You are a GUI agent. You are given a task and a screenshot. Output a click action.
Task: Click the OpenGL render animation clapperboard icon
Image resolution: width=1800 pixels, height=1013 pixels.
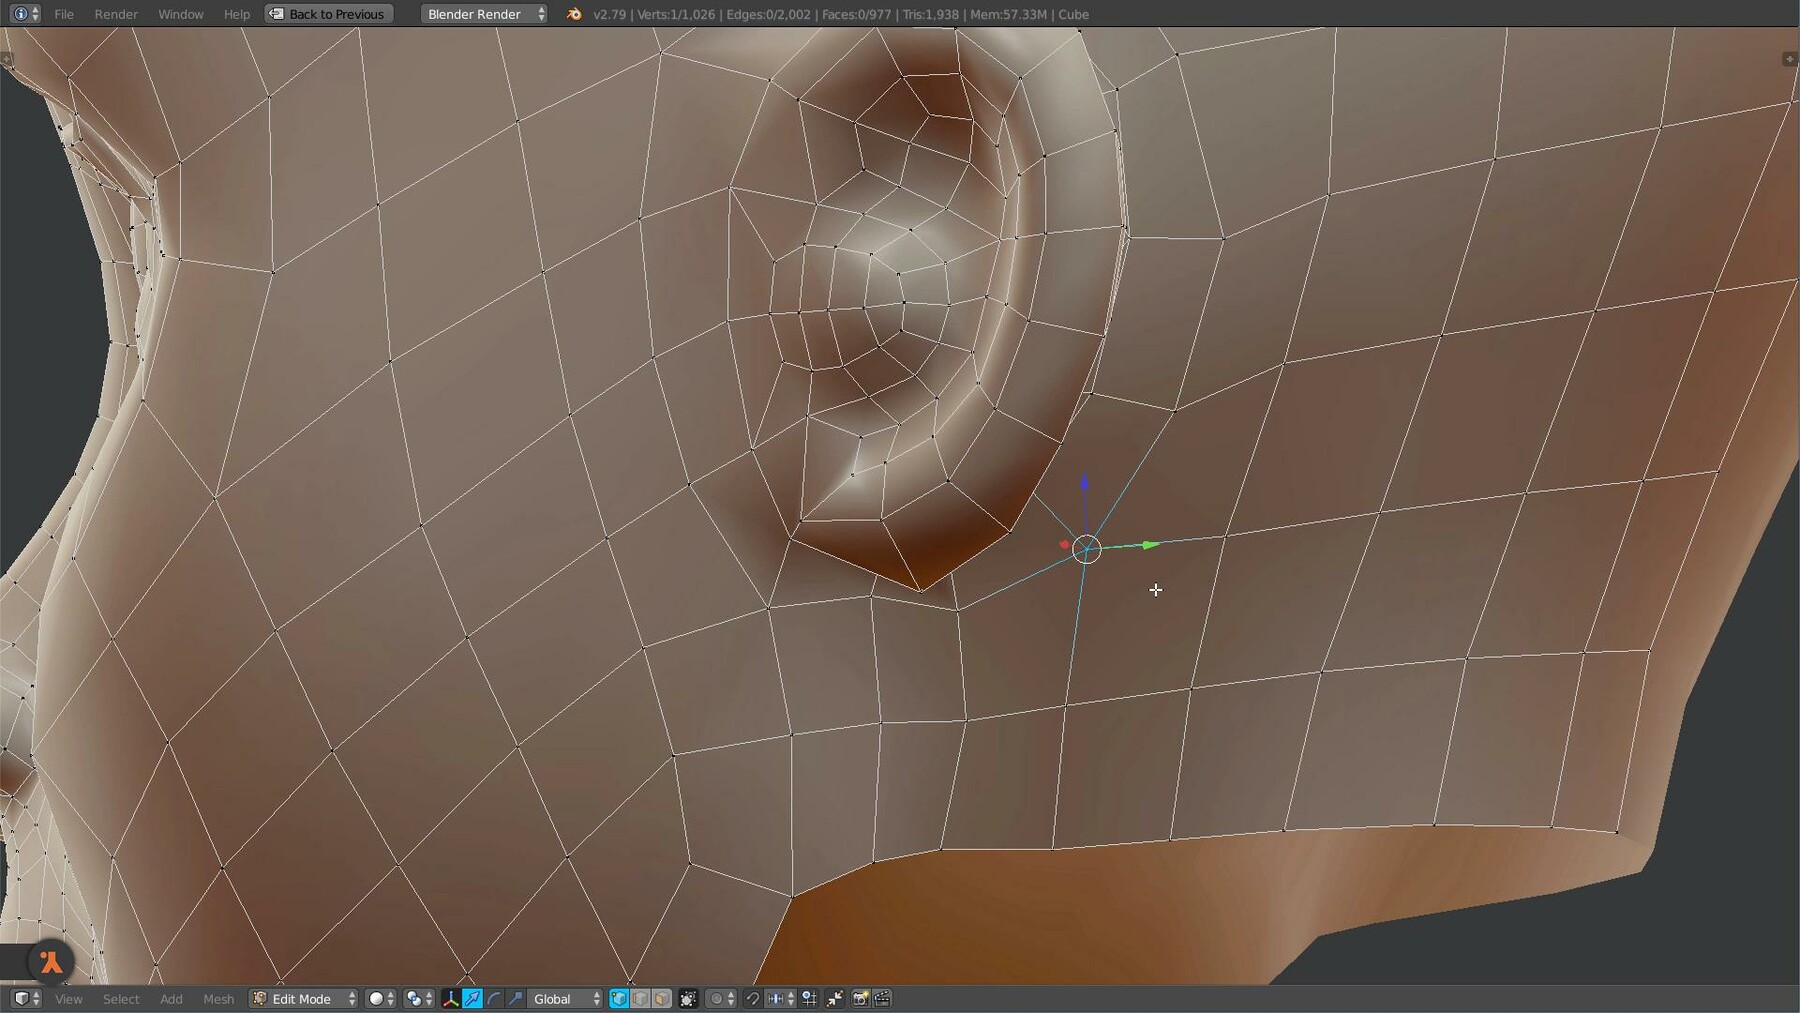881,998
